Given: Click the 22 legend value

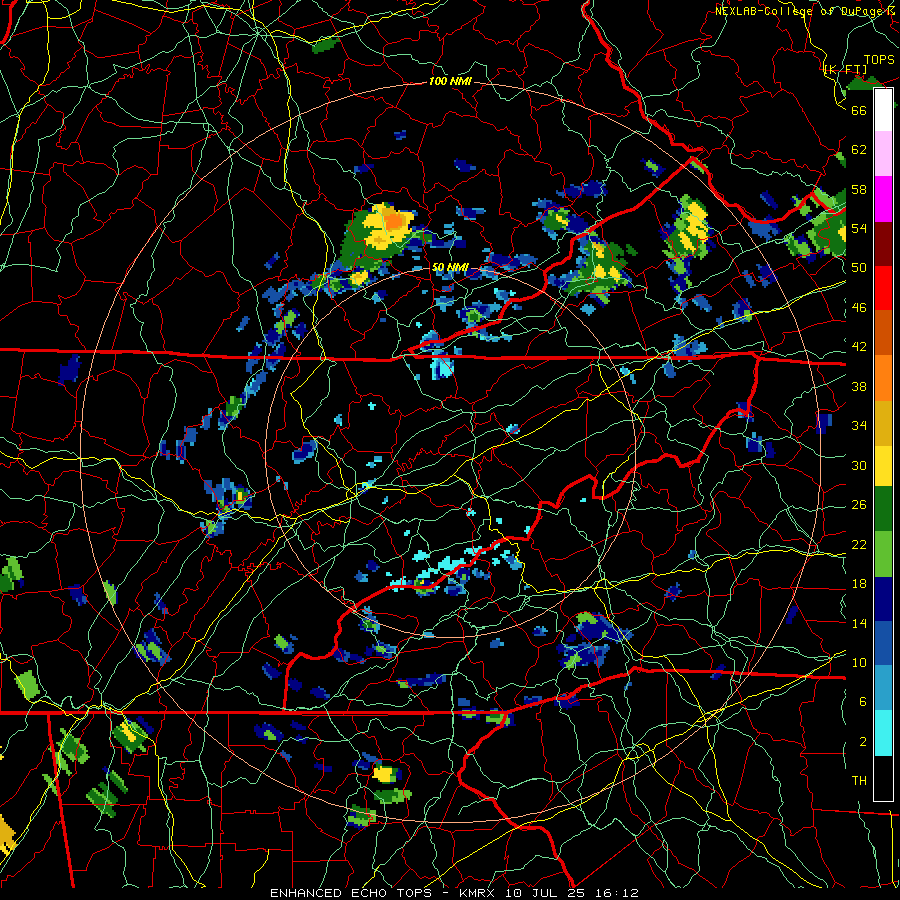Looking at the screenshot, I should tap(859, 544).
